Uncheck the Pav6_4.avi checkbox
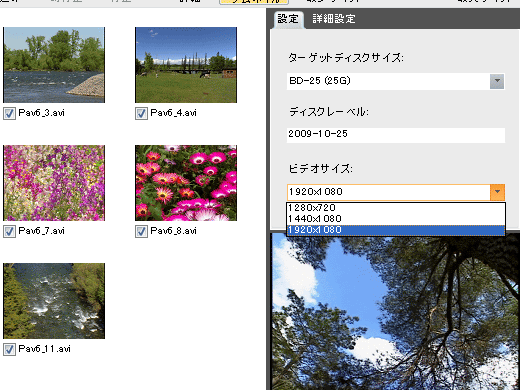Image resolution: width=520 pixels, height=390 pixels. (x=141, y=114)
